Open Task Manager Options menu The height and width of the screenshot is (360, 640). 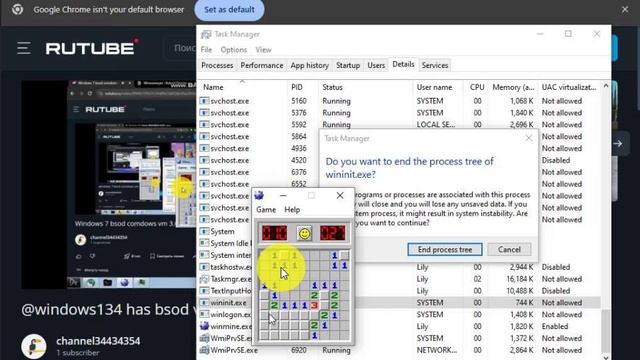(x=233, y=50)
